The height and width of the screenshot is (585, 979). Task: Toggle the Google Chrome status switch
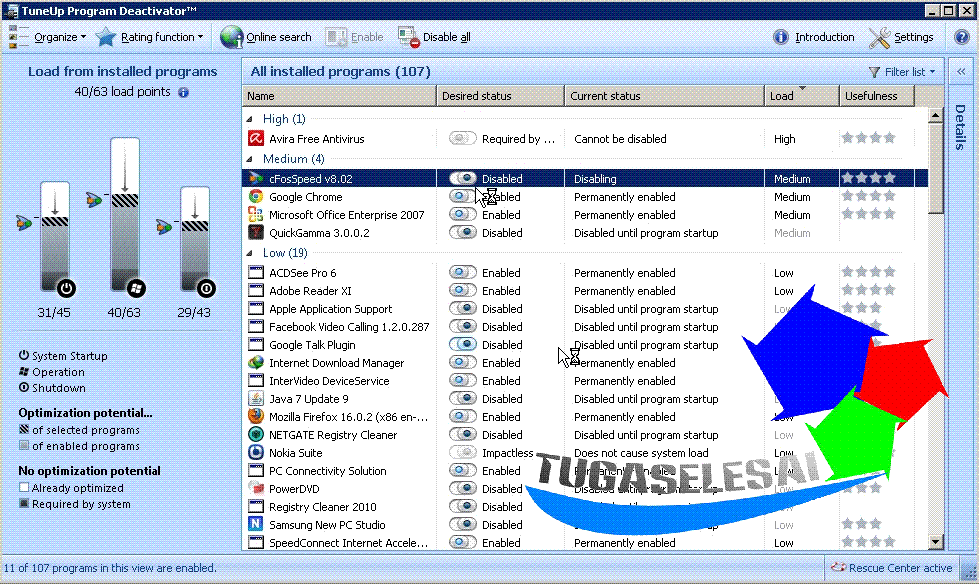[463, 196]
